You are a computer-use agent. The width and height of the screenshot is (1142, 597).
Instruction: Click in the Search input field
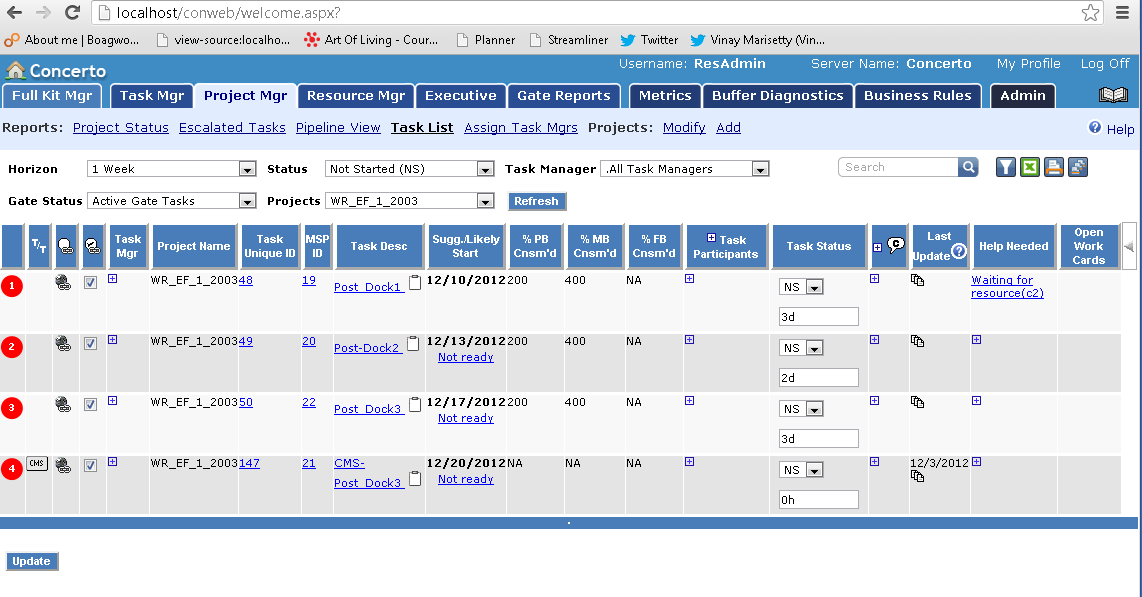[x=899, y=167]
